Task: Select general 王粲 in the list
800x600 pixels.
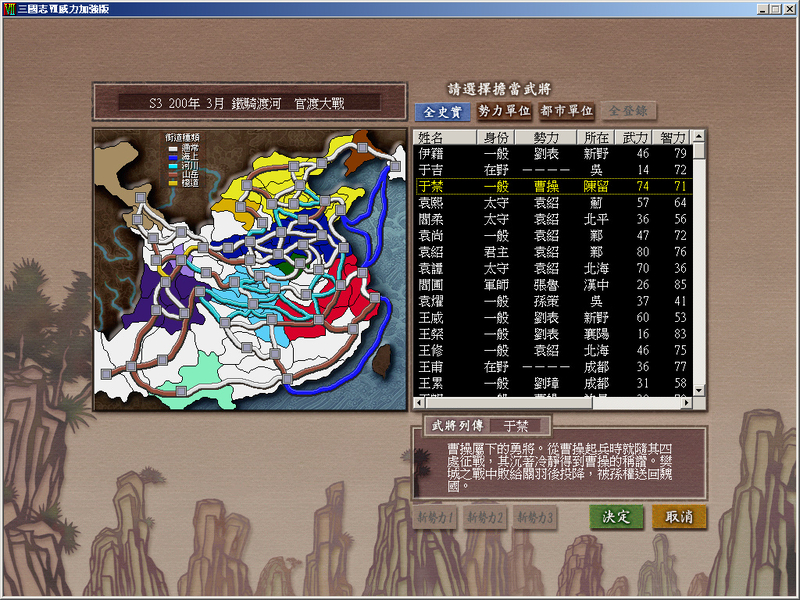Action: (x=553, y=334)
